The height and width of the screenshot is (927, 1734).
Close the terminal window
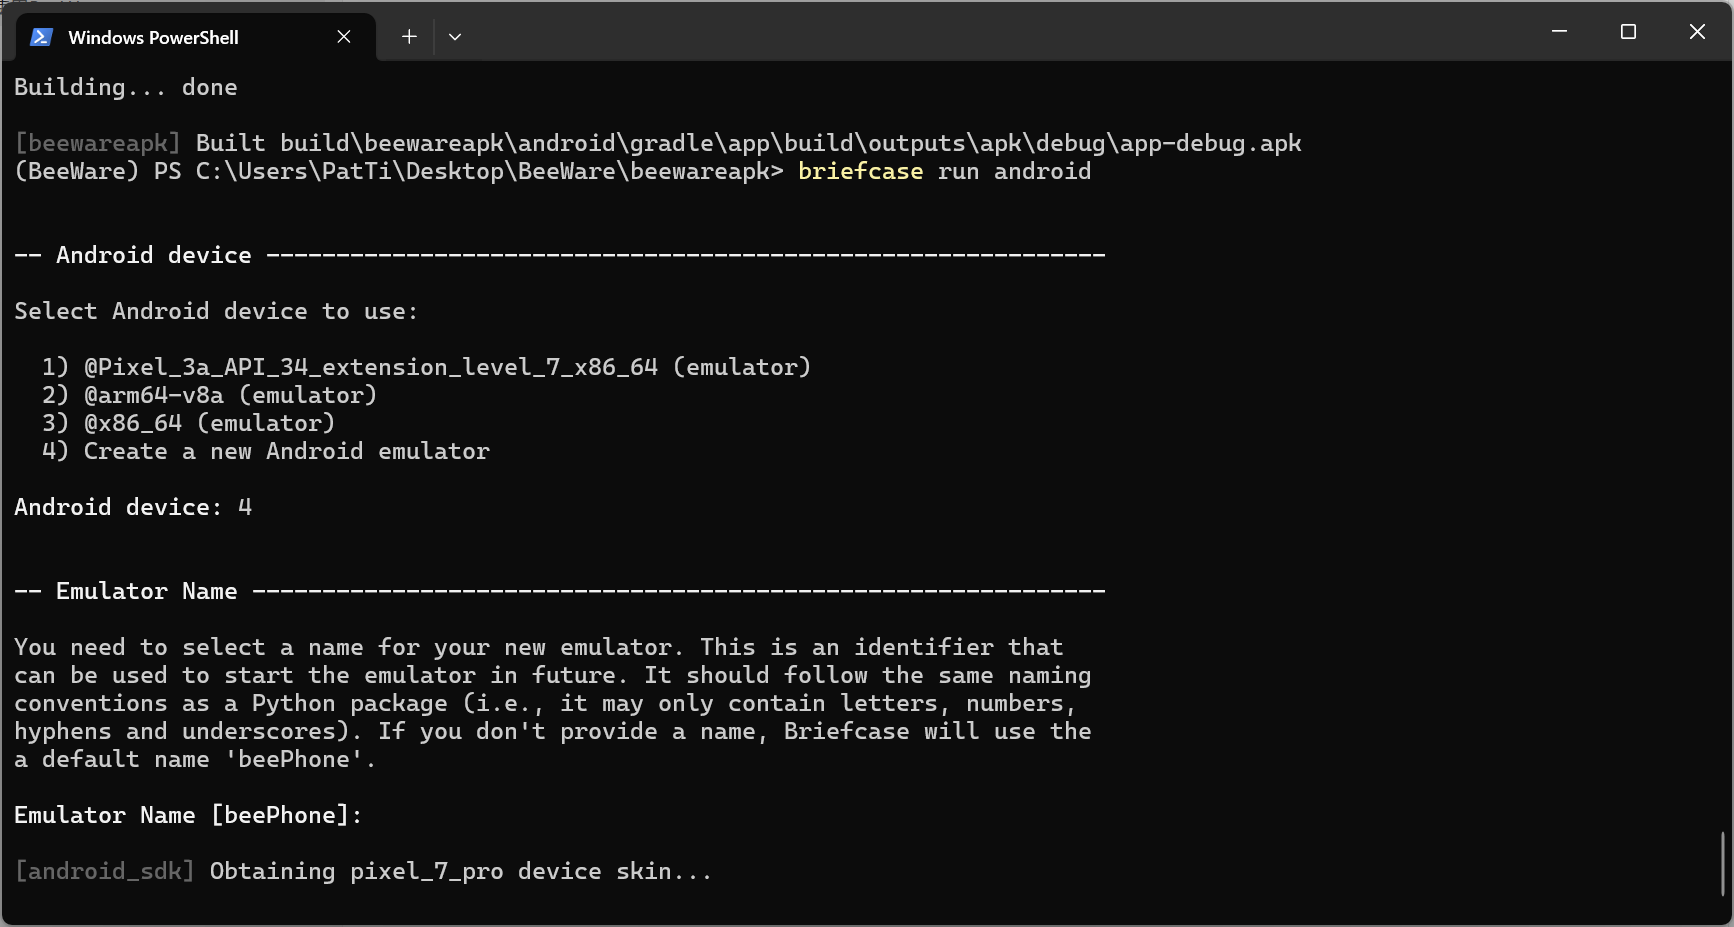point(1697,32)
